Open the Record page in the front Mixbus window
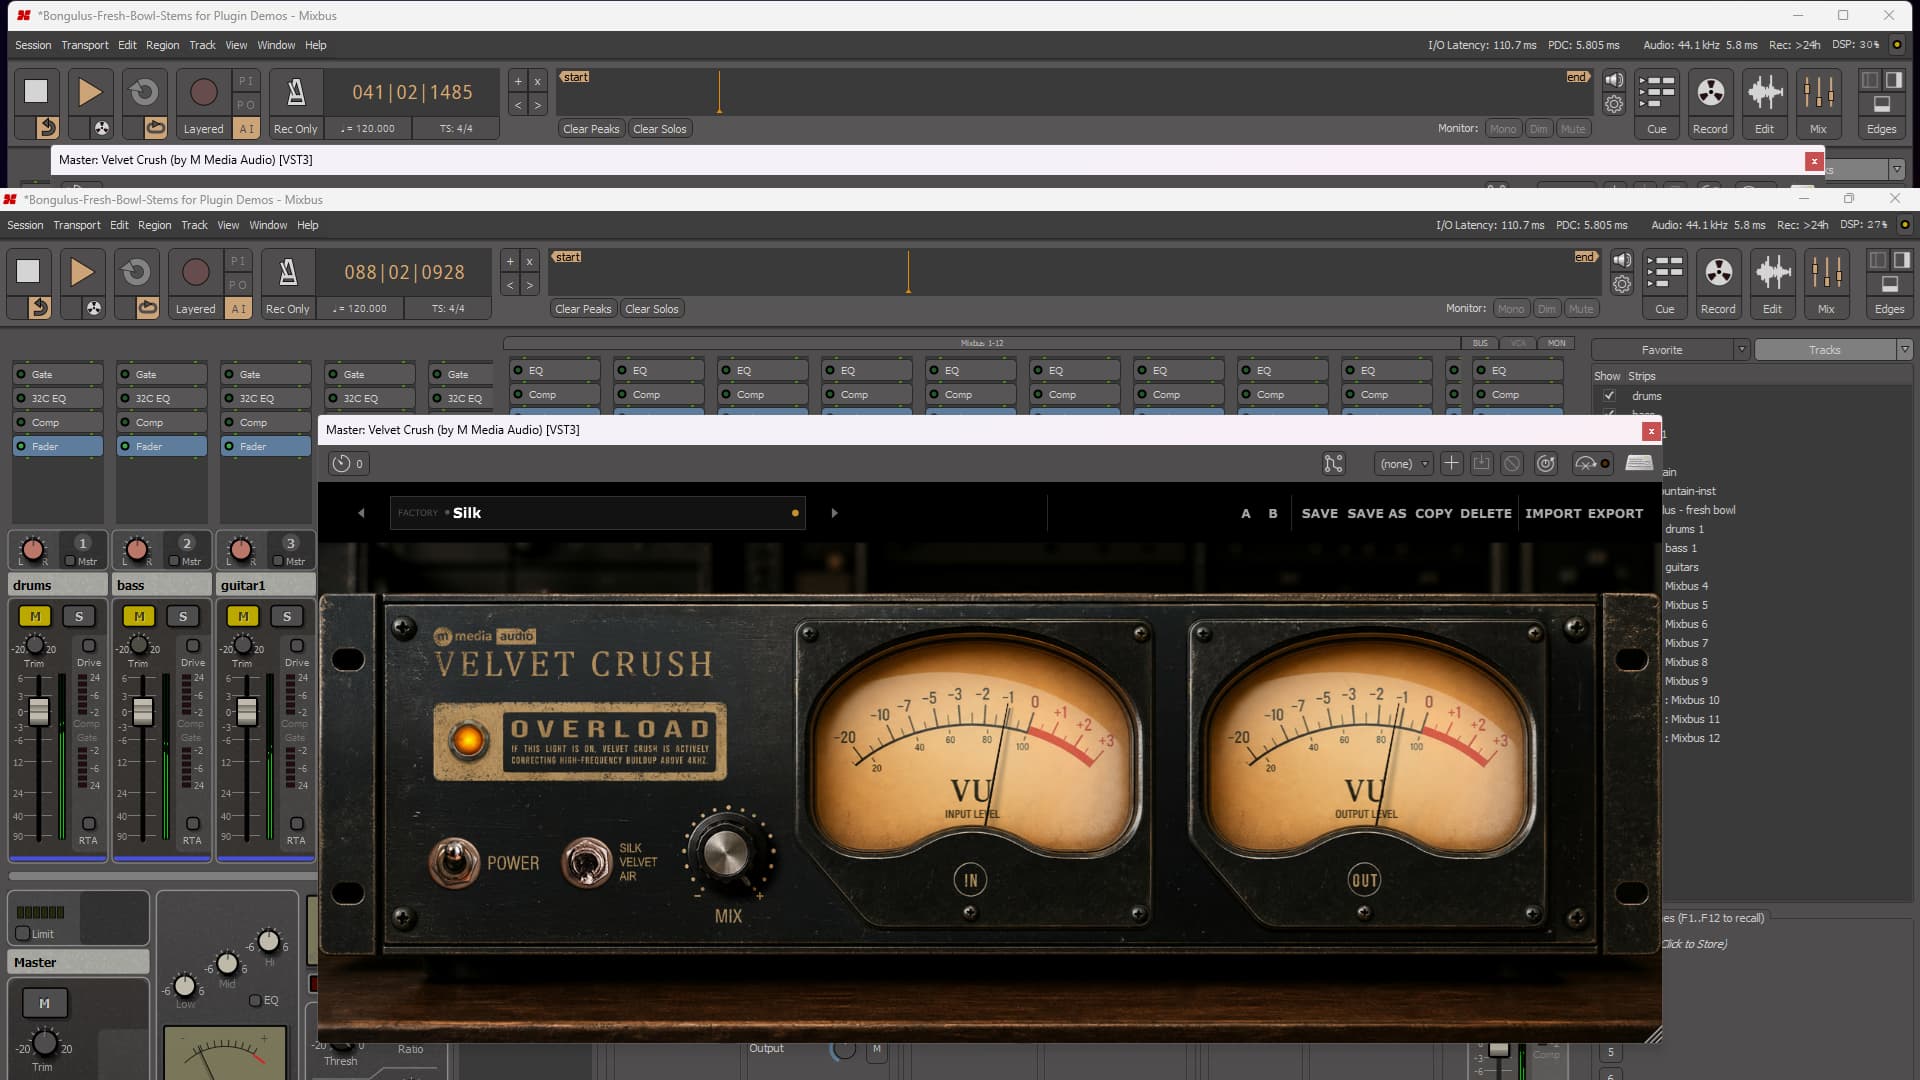1920x1080 pixels. 1718,283
